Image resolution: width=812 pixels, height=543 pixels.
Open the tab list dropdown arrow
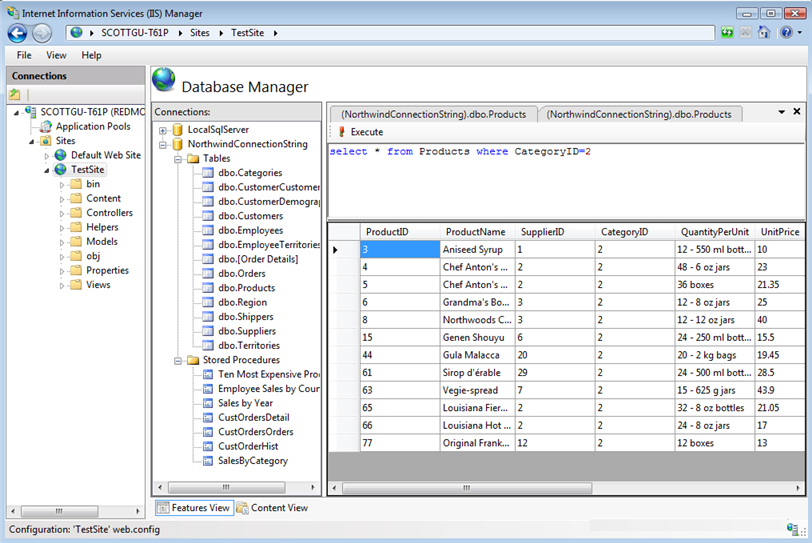click(x=781, y=112)
